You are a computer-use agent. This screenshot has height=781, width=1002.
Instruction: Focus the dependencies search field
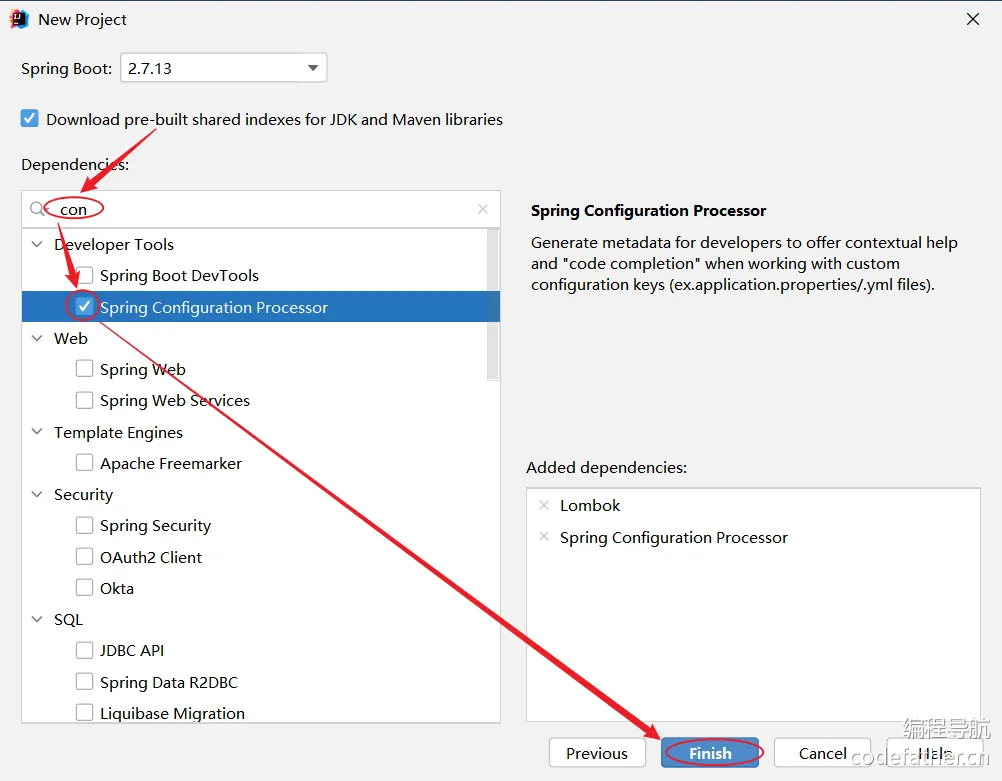click(x=261, y=209)
